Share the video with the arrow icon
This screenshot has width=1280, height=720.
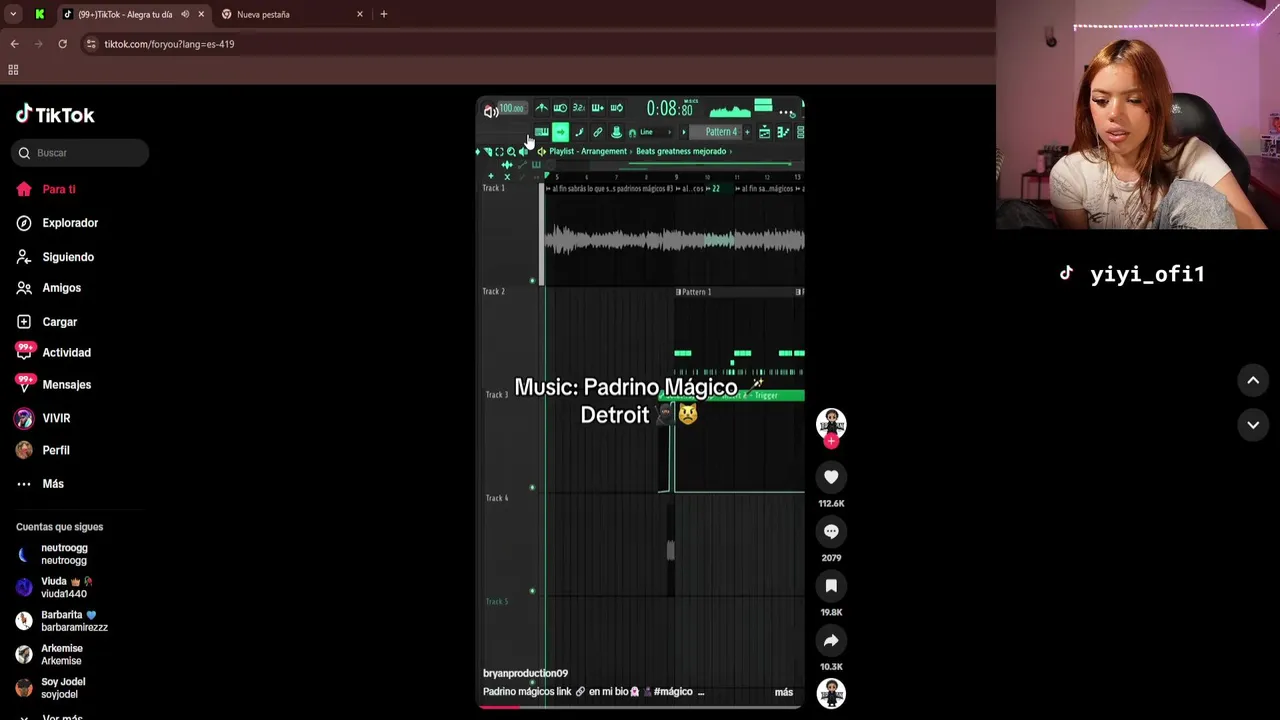click(831, 640)
